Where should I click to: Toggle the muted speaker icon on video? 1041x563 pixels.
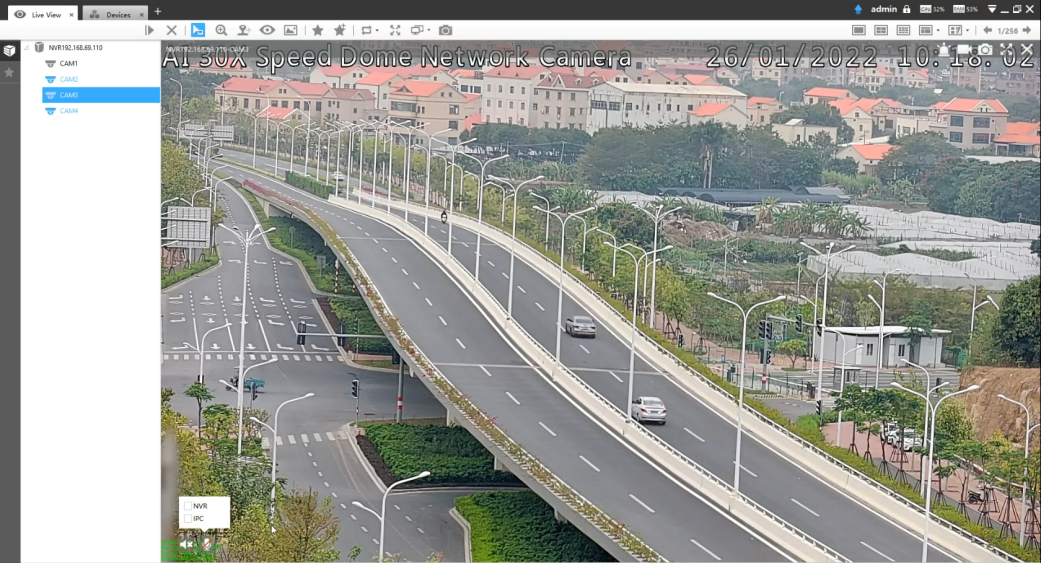tap(186, 544)
